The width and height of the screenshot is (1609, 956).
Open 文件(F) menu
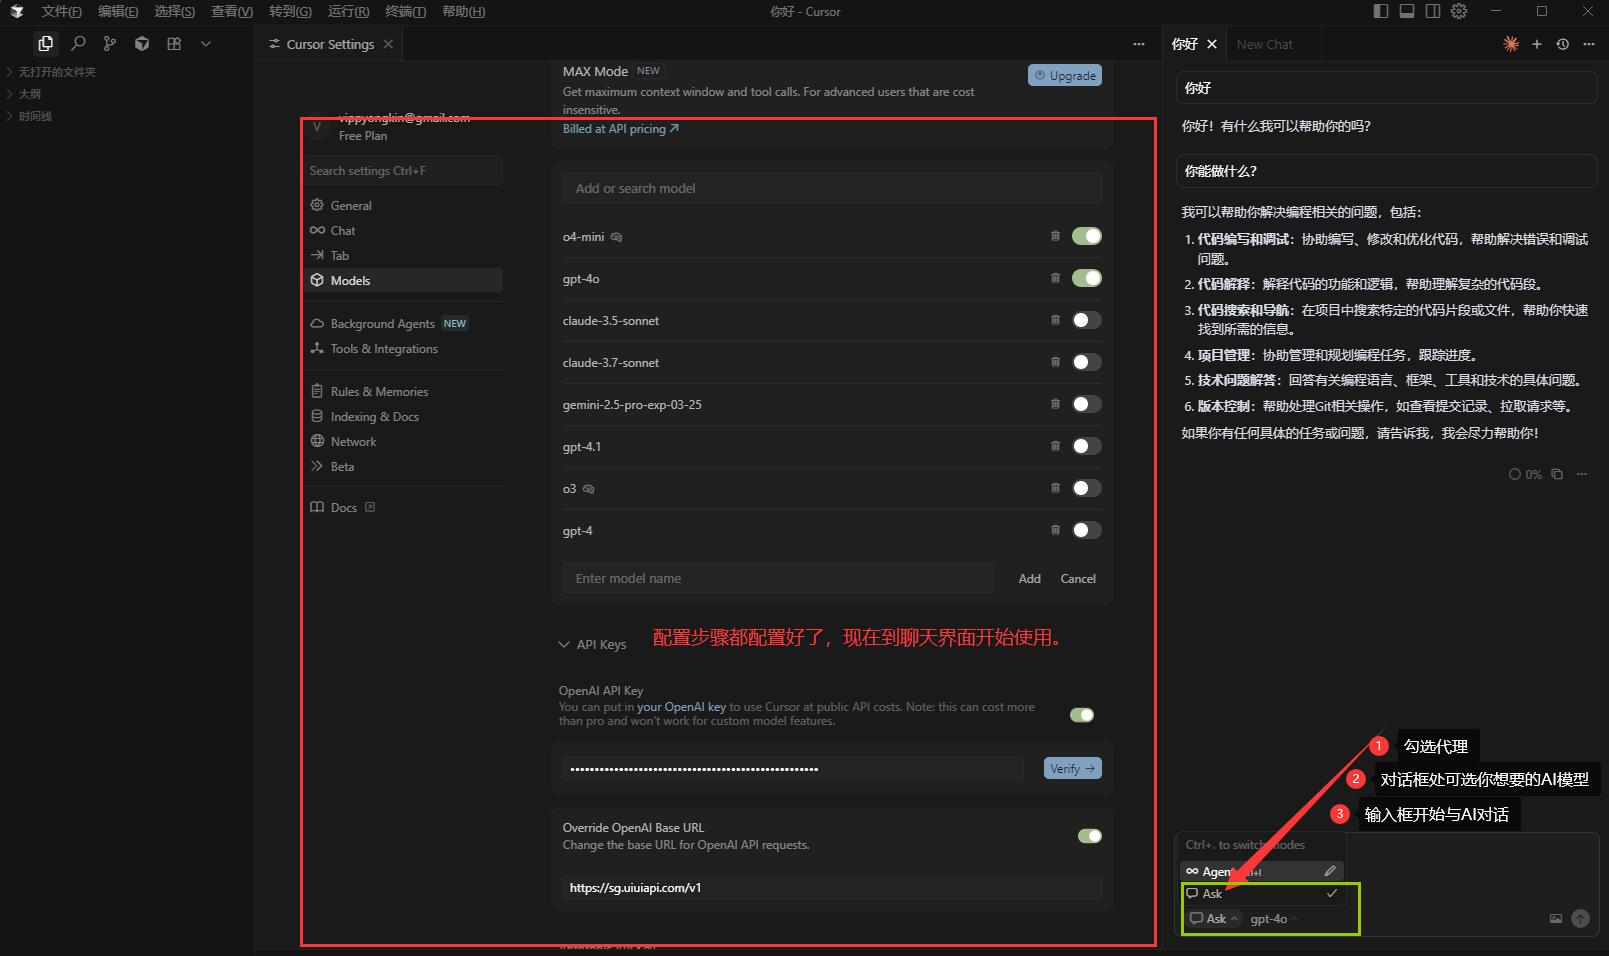click(x=61, y=11)
